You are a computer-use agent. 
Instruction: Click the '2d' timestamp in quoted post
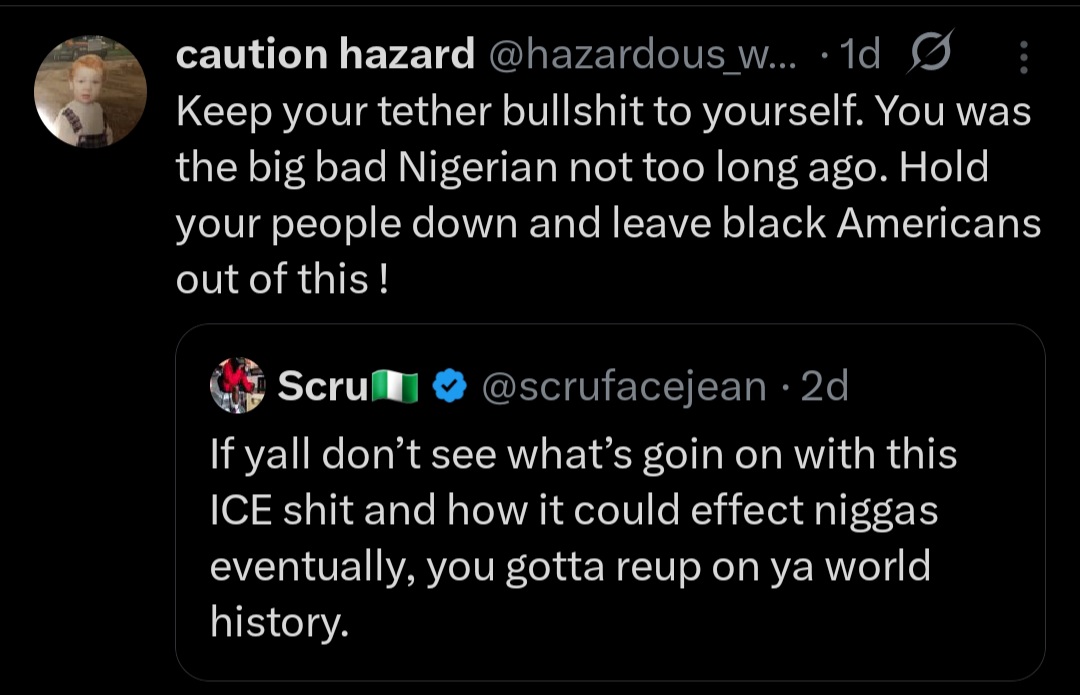coord(824,386)
